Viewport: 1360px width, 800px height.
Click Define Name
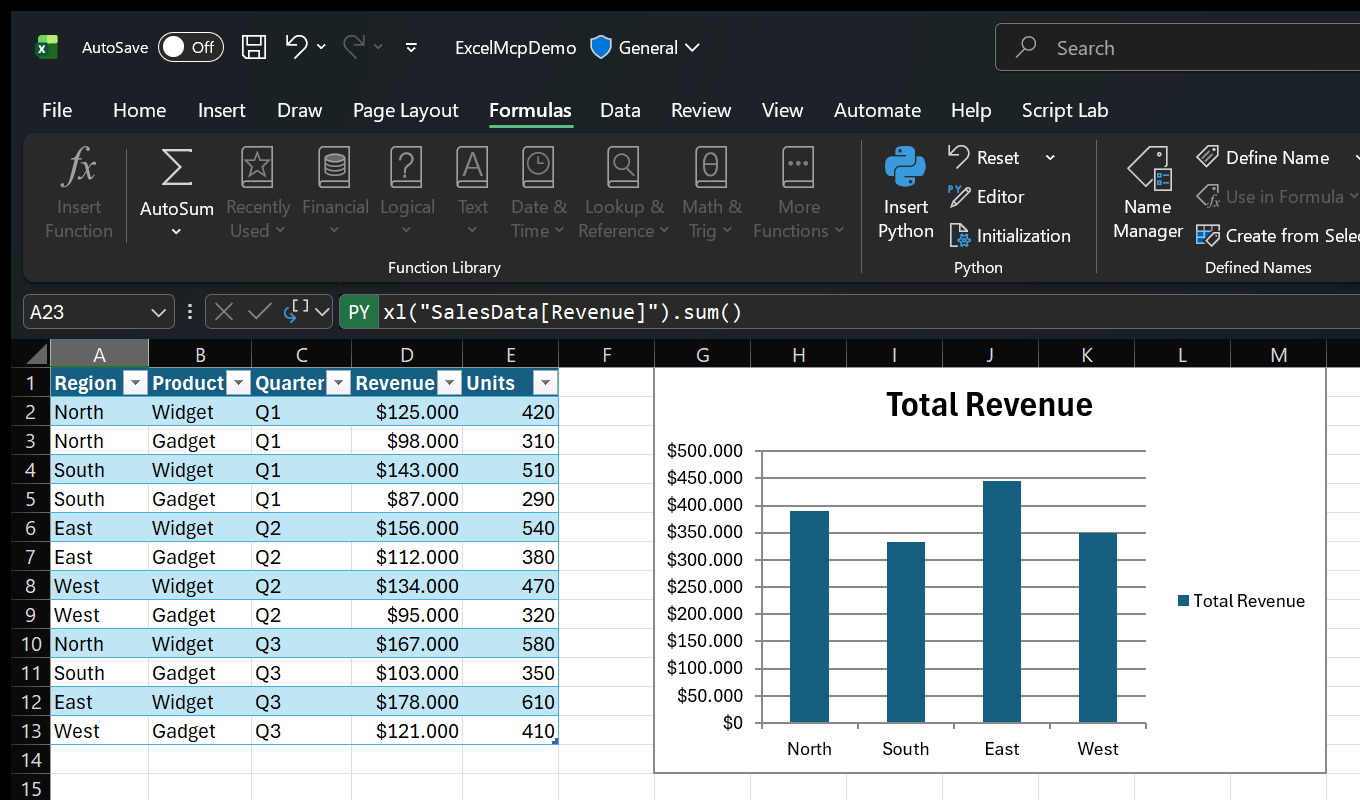coord(1264,157)
